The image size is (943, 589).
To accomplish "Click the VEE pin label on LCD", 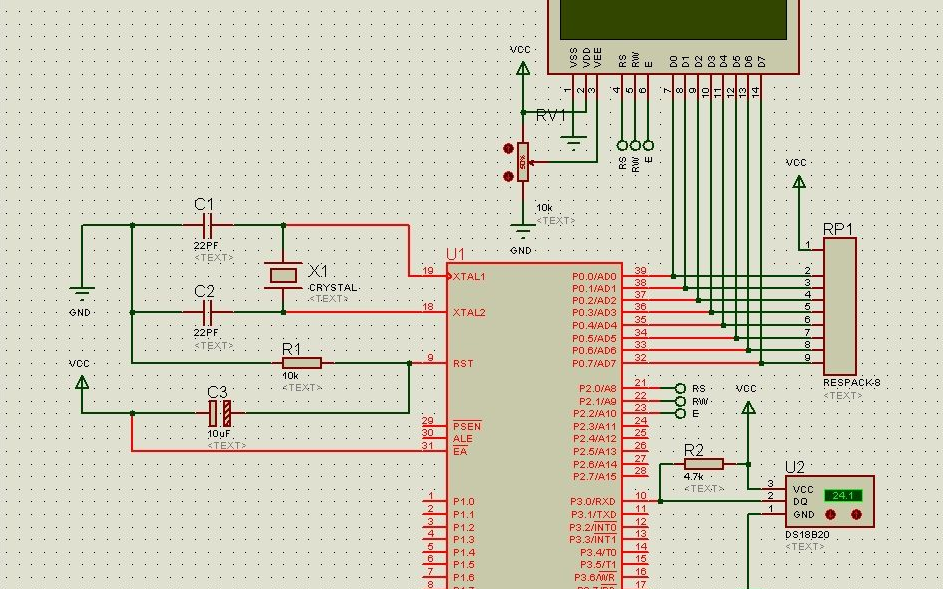I will pyautogui.click(x=597, y=58).
